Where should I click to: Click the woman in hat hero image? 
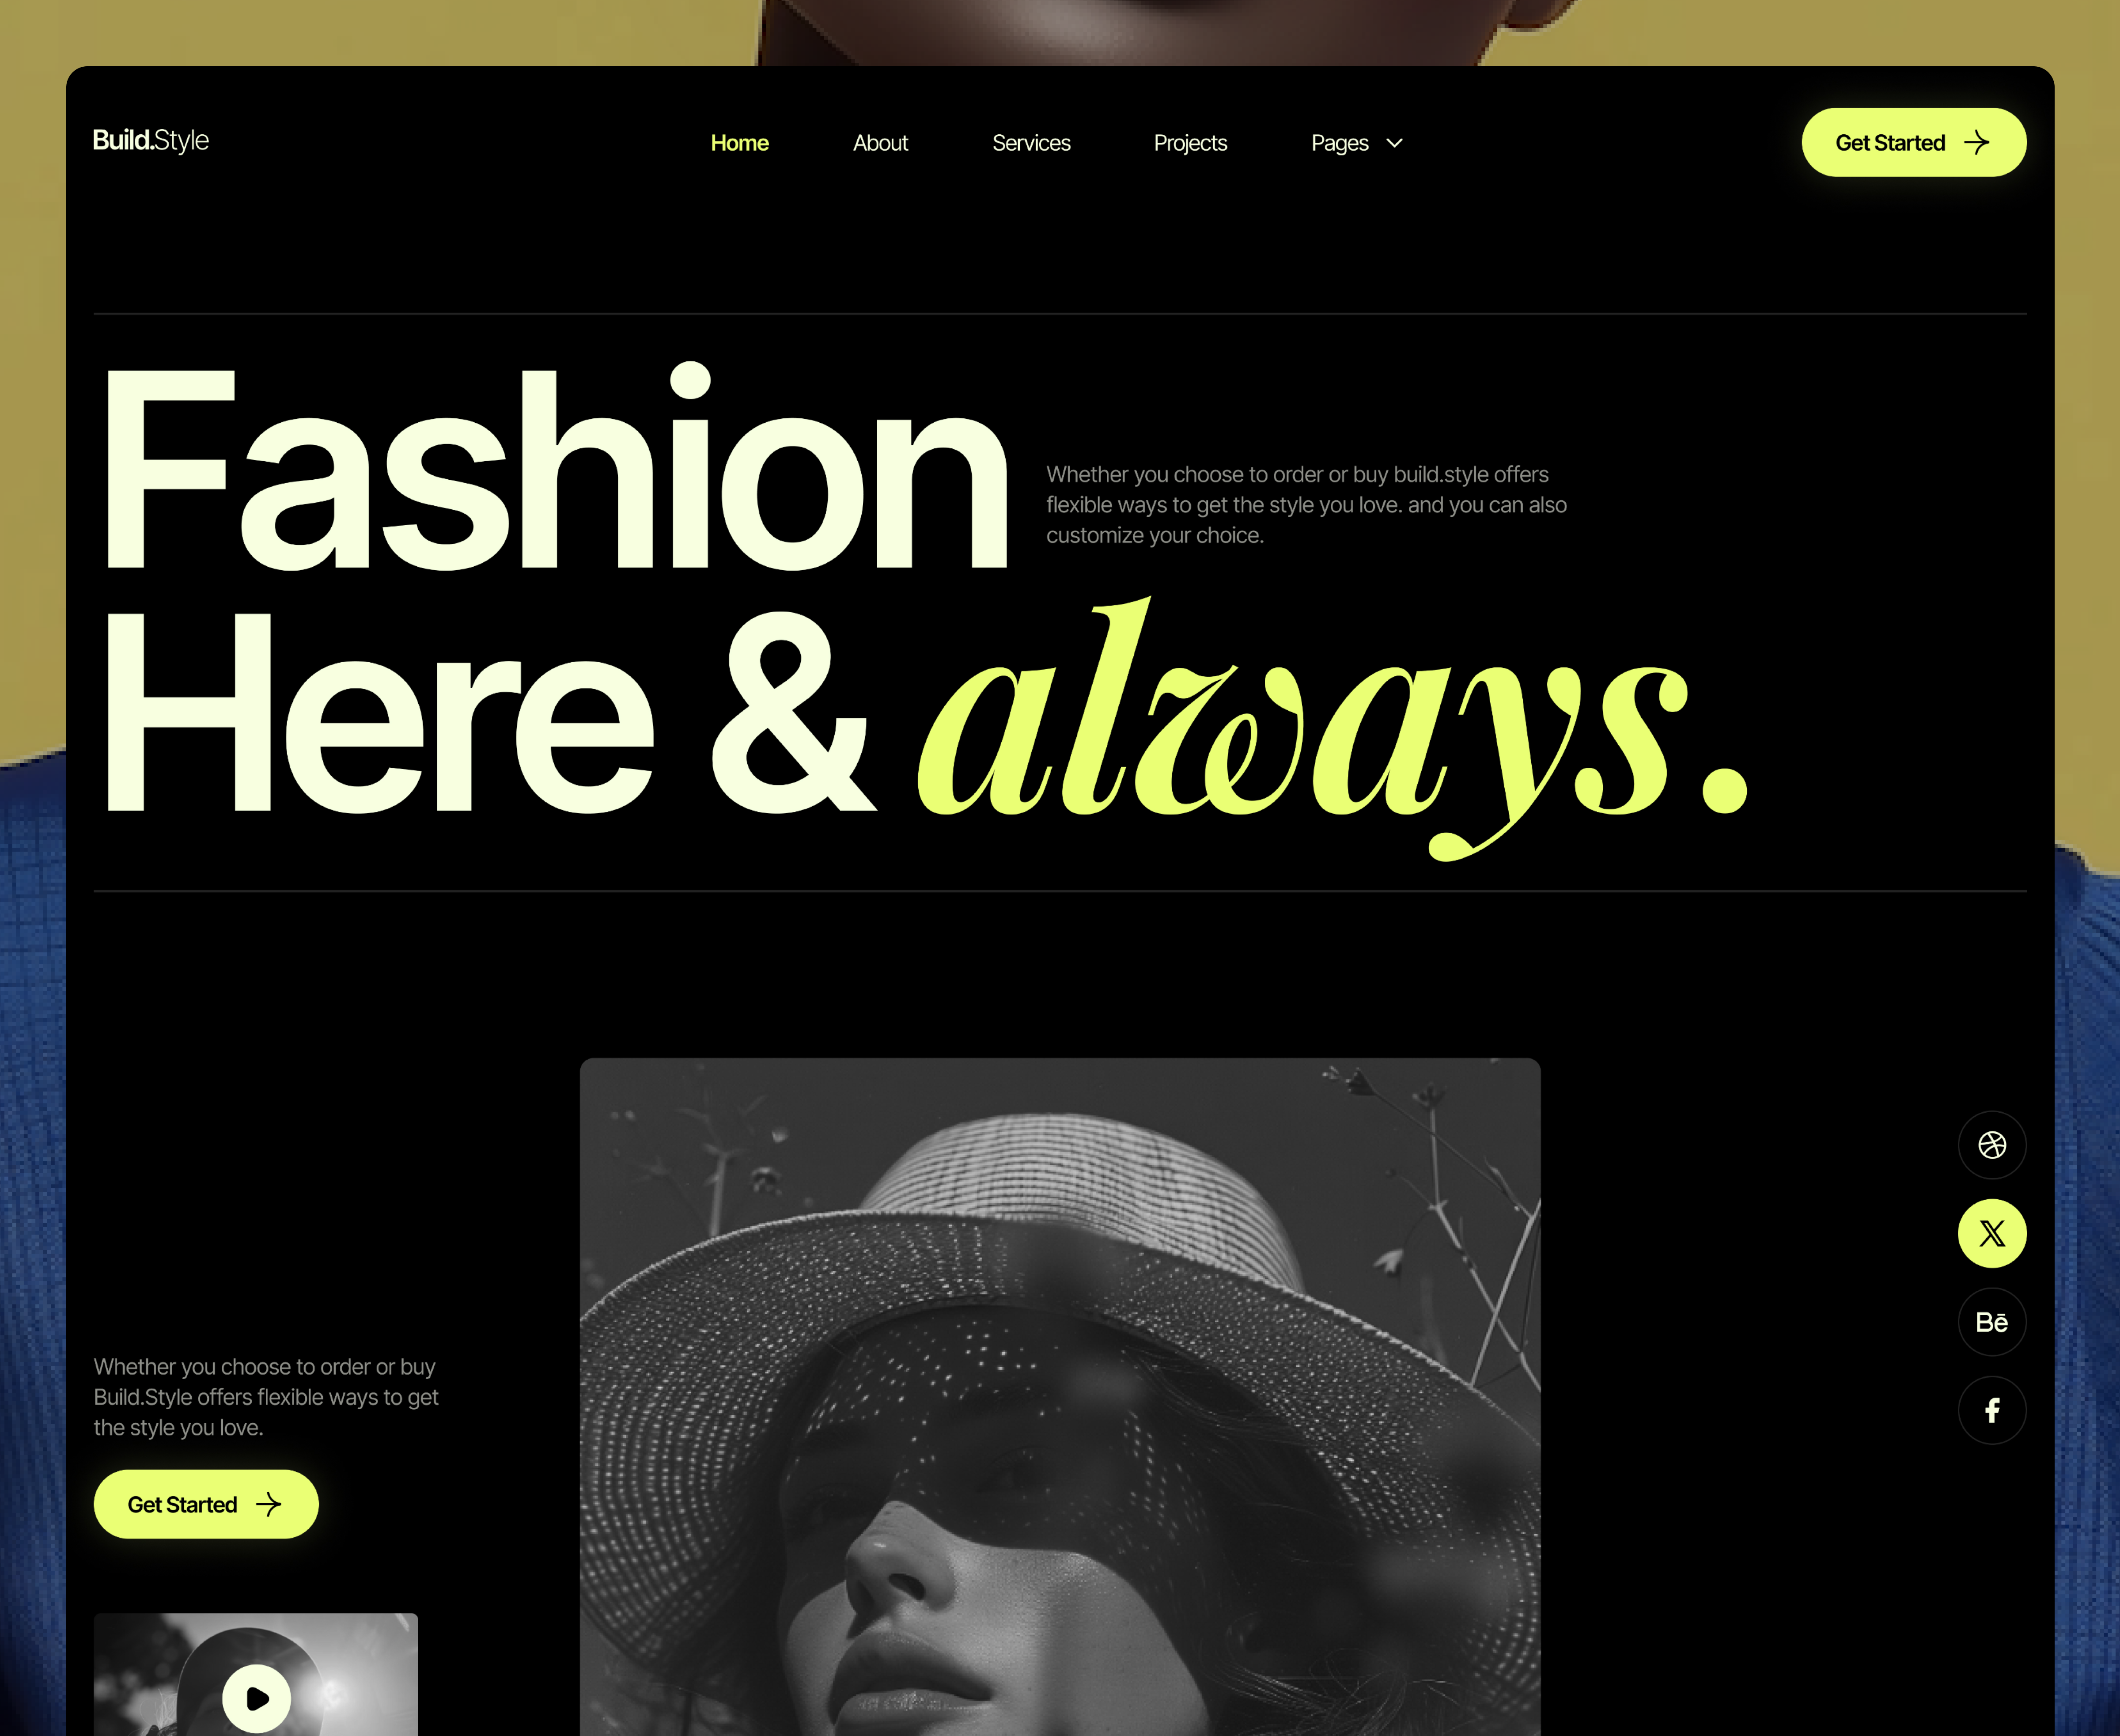pyautogui.click(x=1060, y=1397)
